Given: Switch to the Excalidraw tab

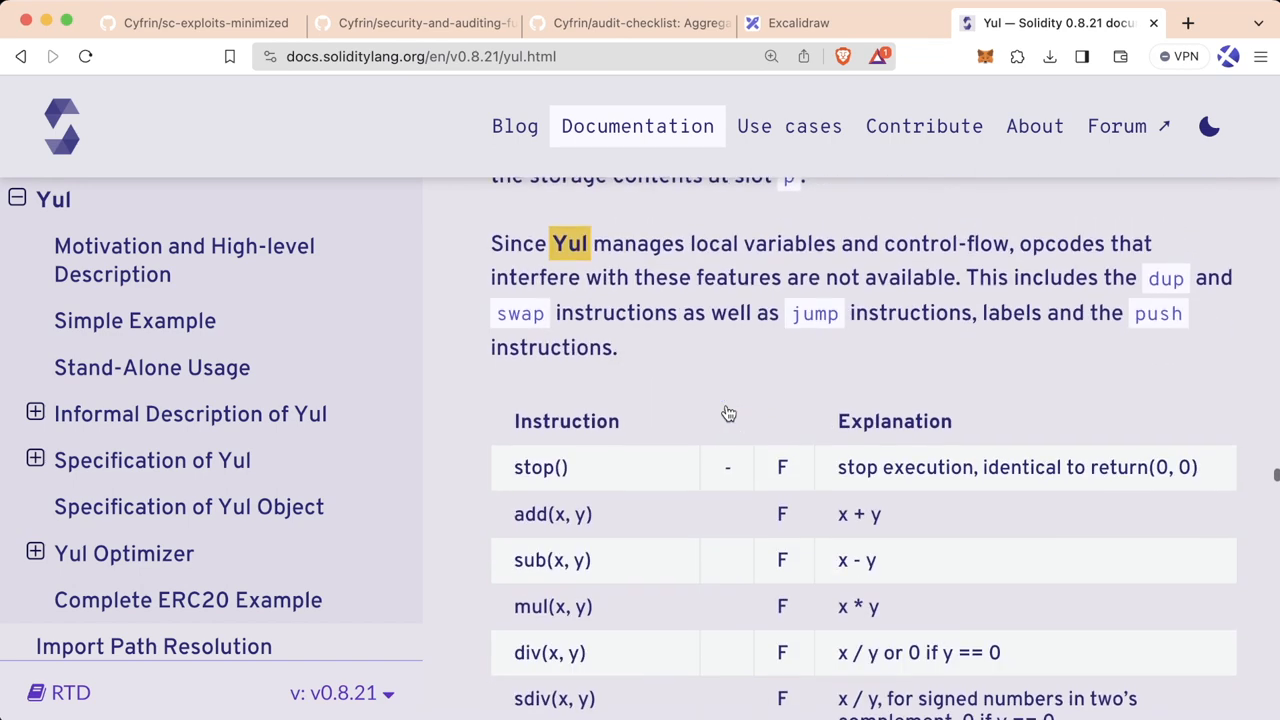Looking at the screenshot, I should [x=798, y=22].
